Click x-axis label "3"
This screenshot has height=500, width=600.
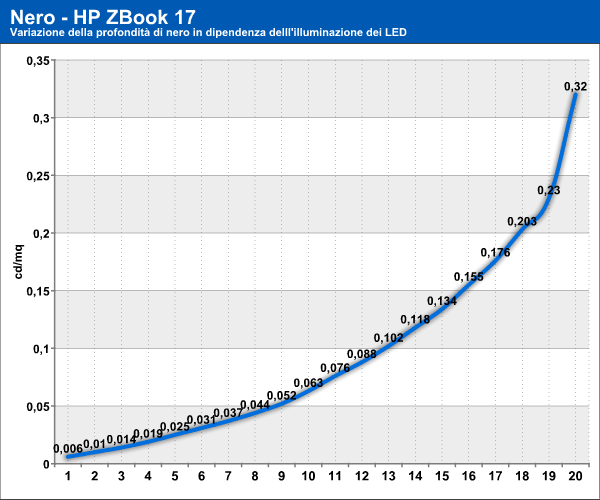pos(121,476)
